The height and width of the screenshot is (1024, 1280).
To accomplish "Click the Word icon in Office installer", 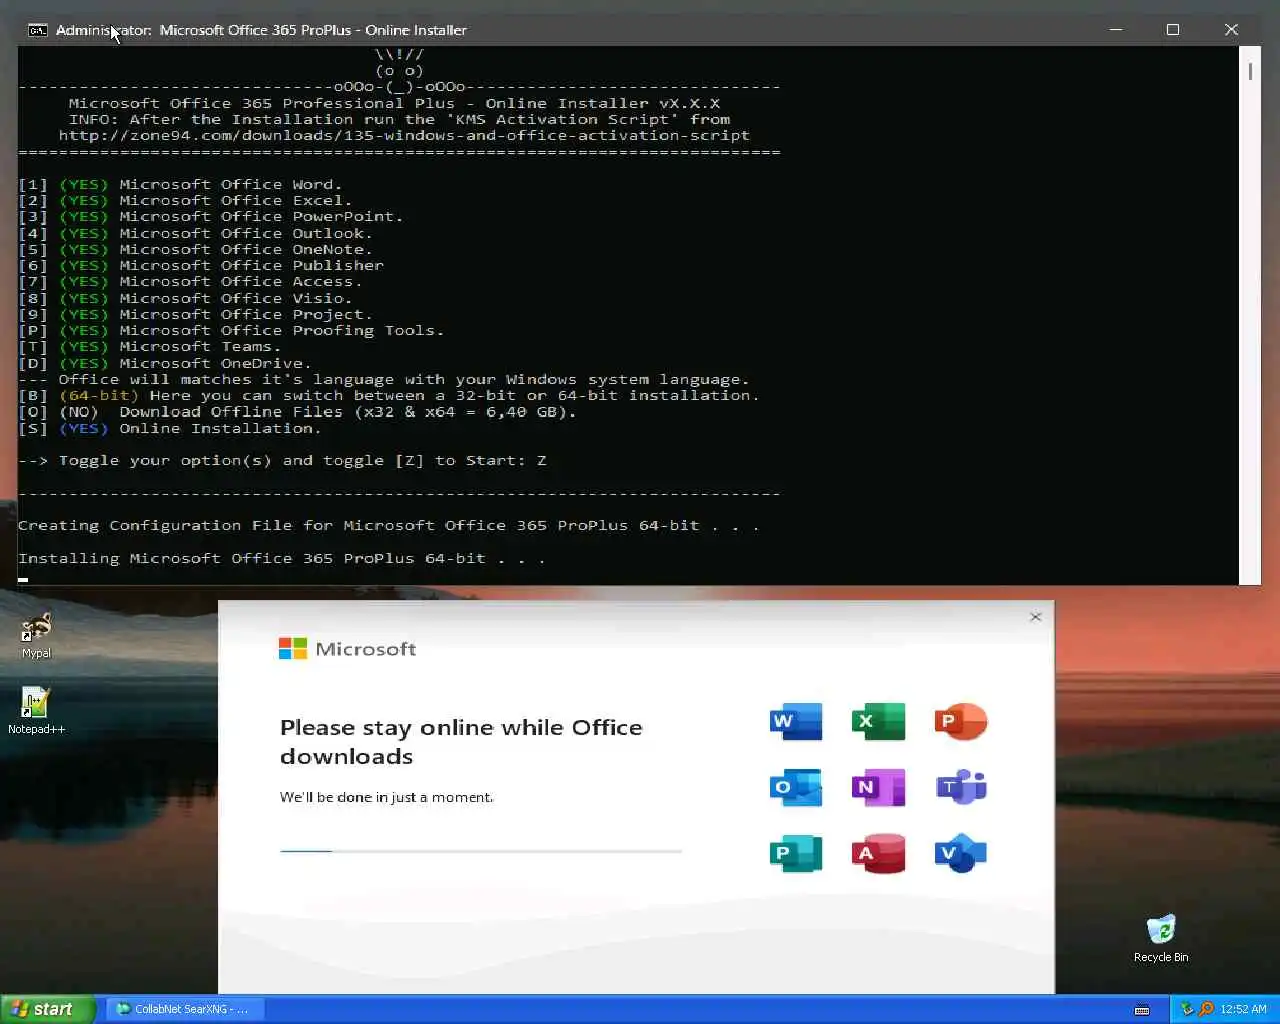I will click(x=796, y=721).
